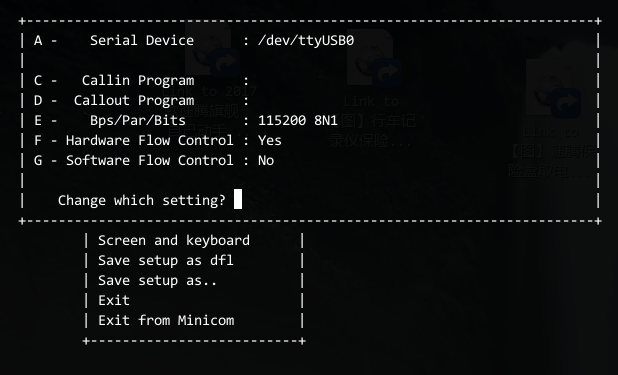Select the Exit menu entry
Screen dimensions: 618x375
click(114, 300)
